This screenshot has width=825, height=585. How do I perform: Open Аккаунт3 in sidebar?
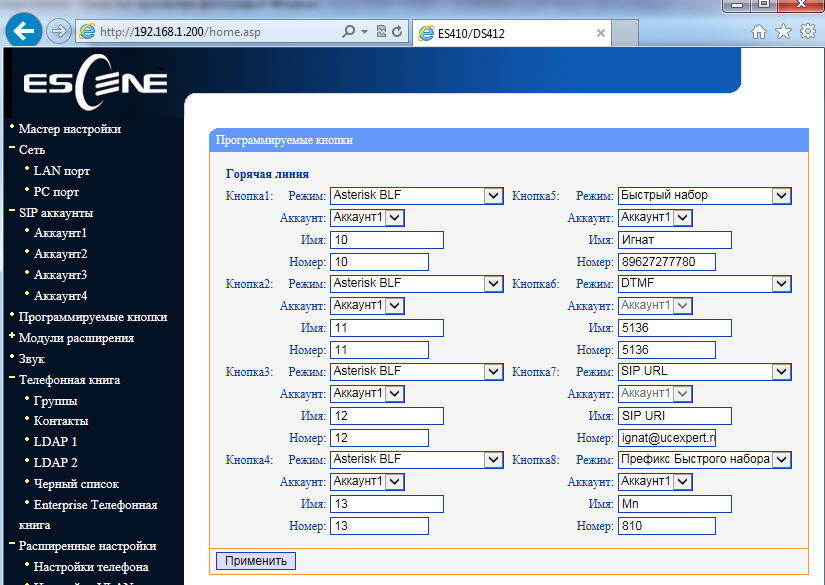point(61,275)
